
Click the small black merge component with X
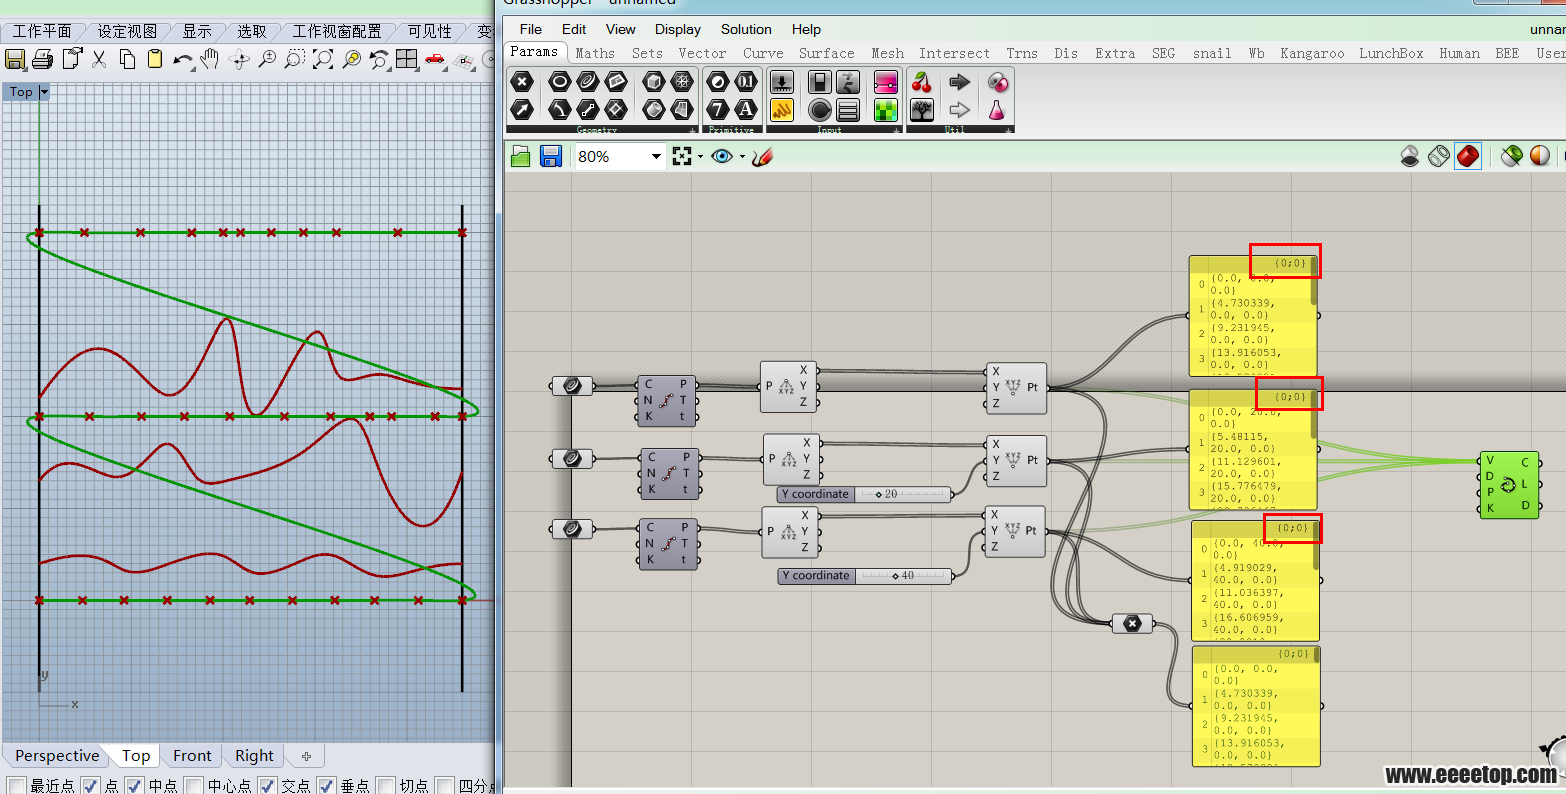(x=1132, y=624)
